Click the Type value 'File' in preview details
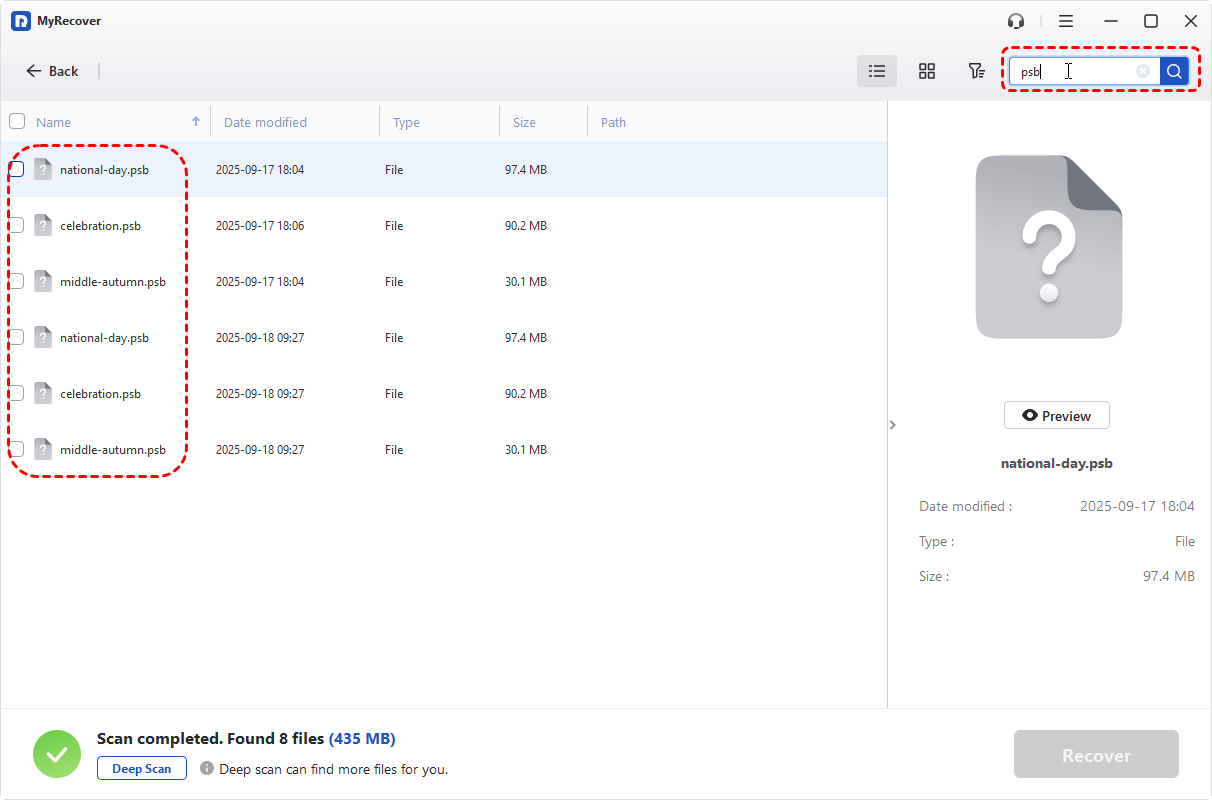This screenshot has width=1212, height=800. (1185, 542)
